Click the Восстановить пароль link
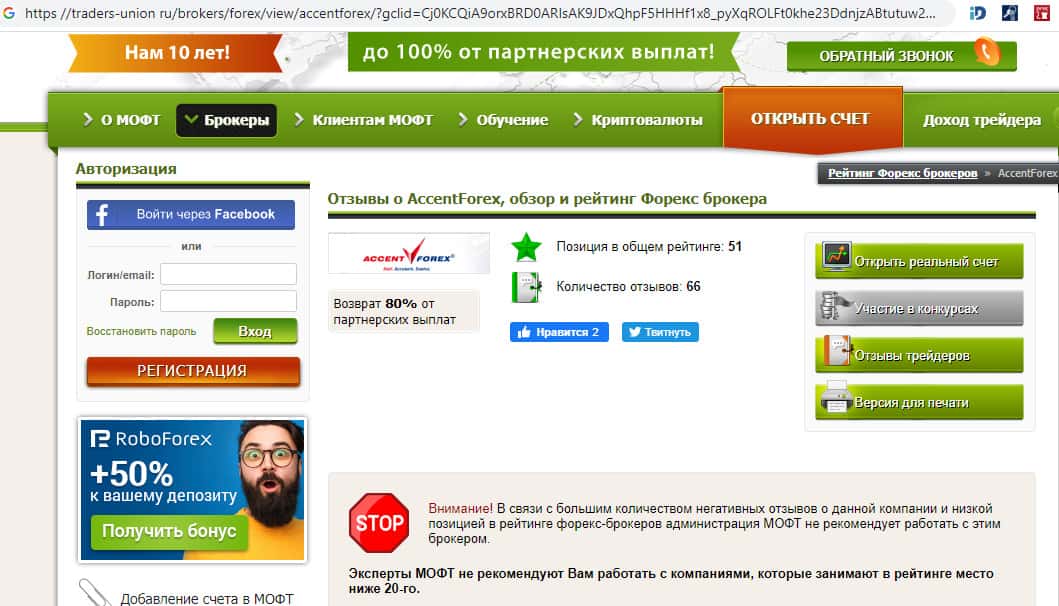 [x=141, y=332]
